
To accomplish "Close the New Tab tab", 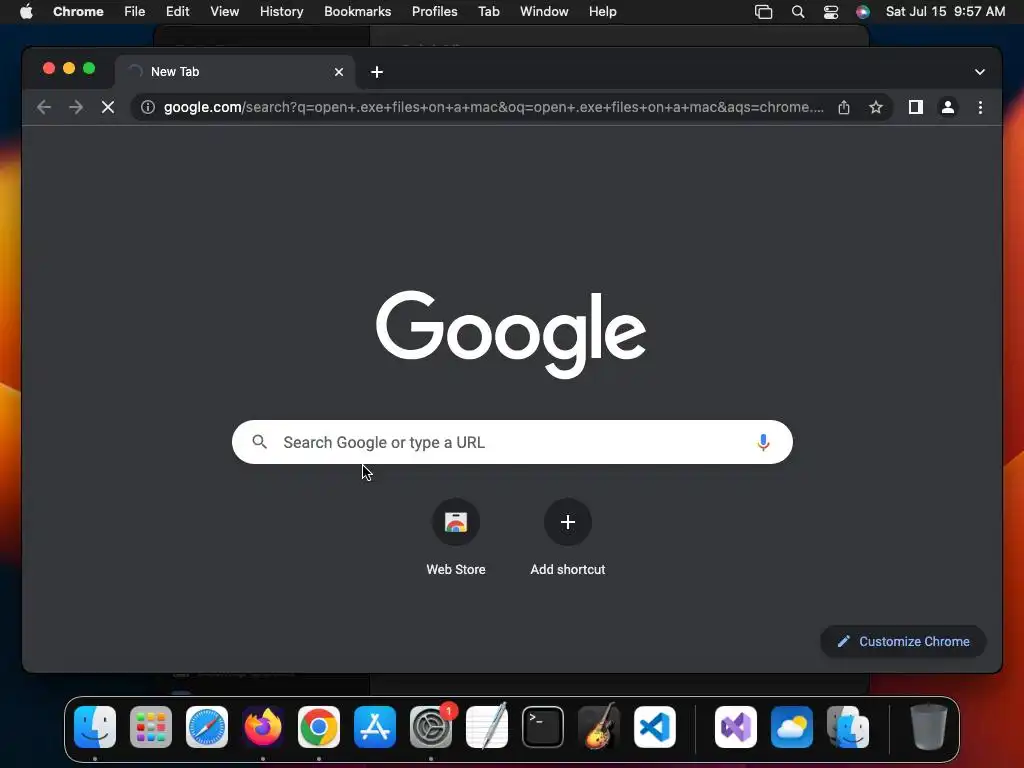I will tap(338, 72).
